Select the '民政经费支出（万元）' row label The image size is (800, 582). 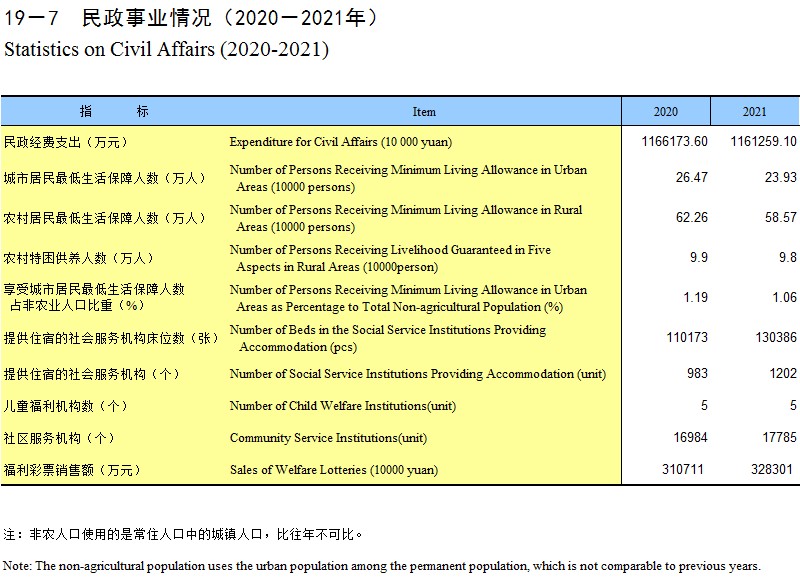[66, 142]
